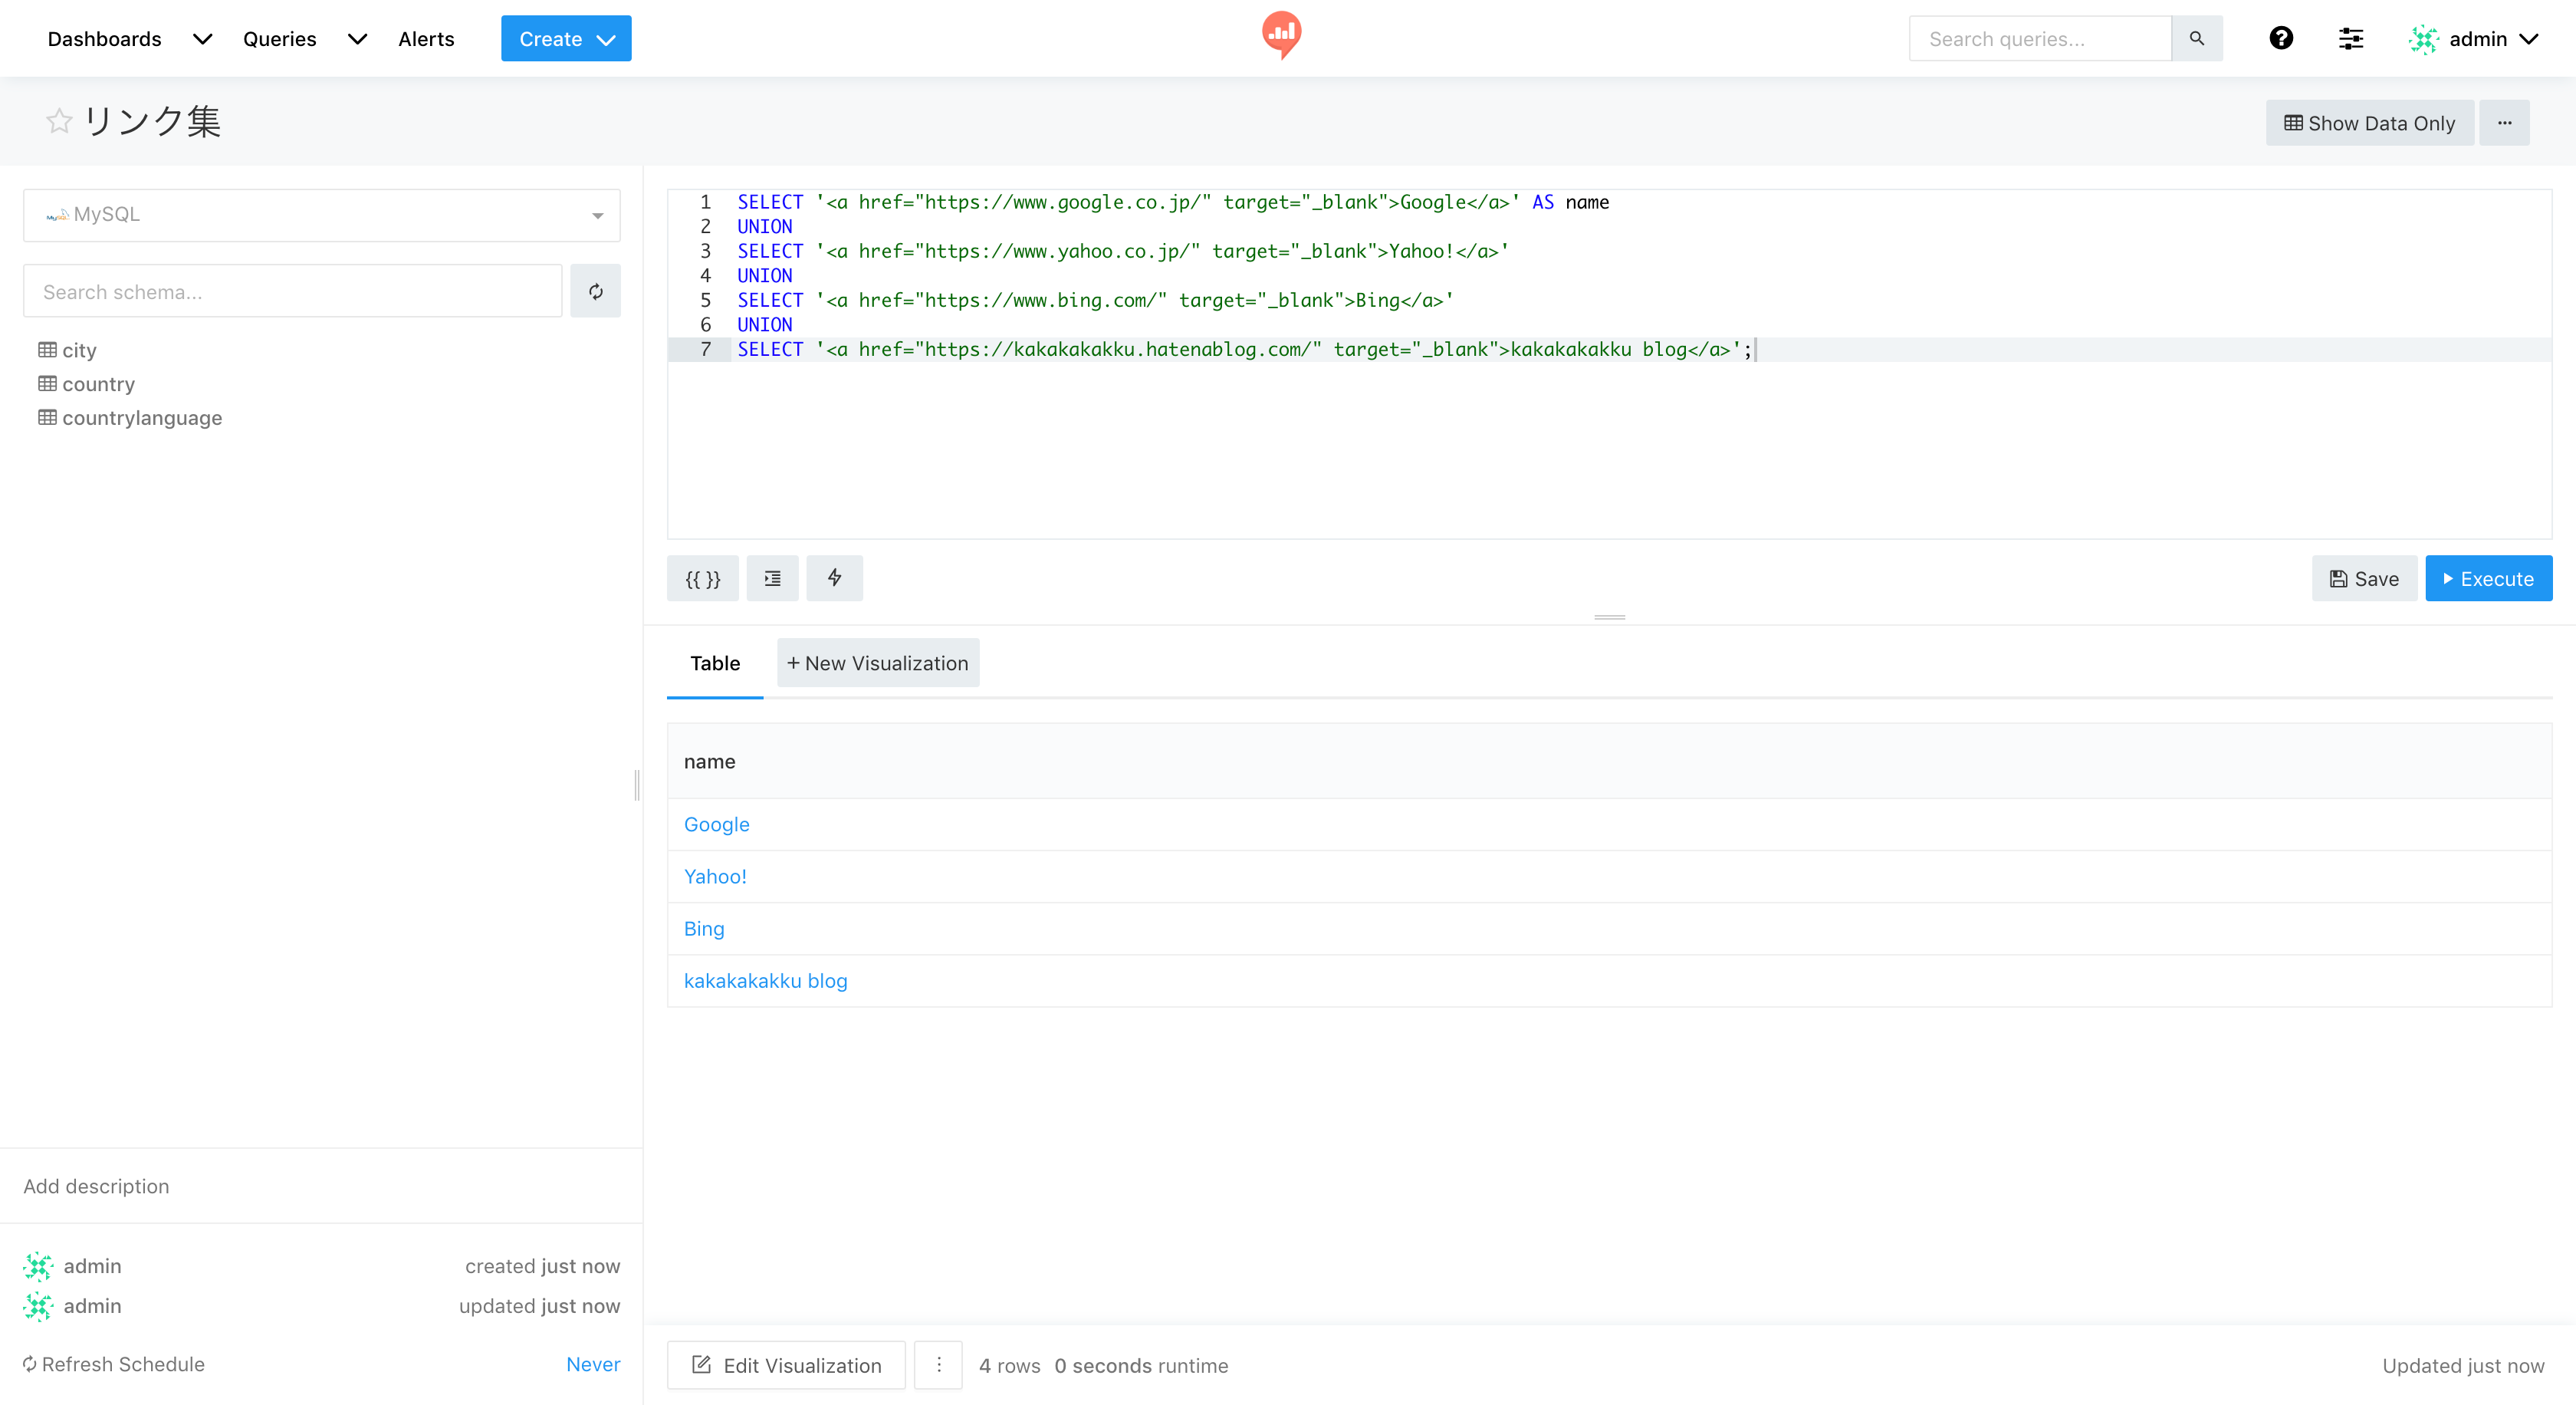This screenshot has height=1405, width=2576.
Task: Focus the Search schema input field
Action: point(292,291)
